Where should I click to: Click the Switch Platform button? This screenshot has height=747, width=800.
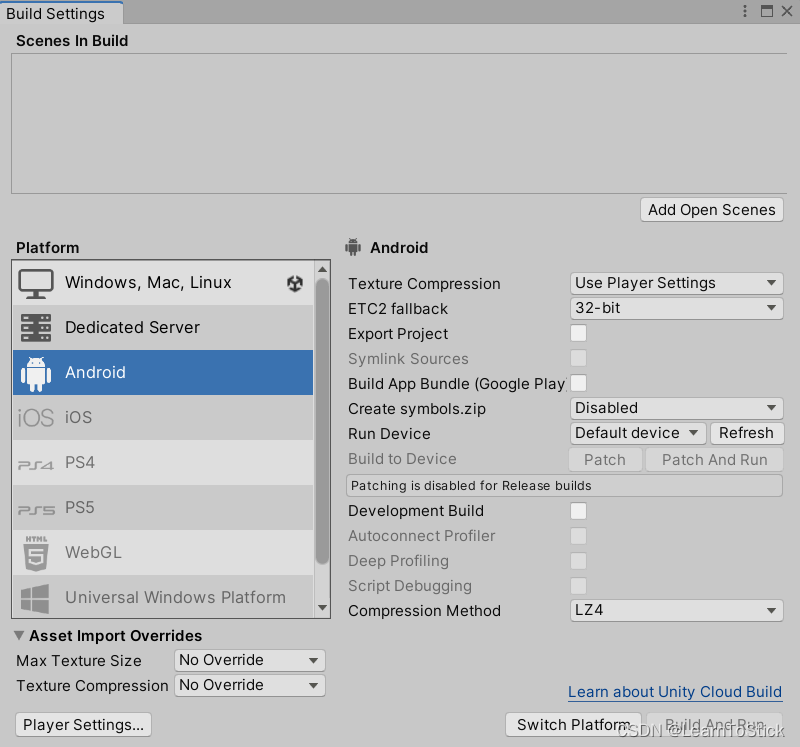click(573, 725)
